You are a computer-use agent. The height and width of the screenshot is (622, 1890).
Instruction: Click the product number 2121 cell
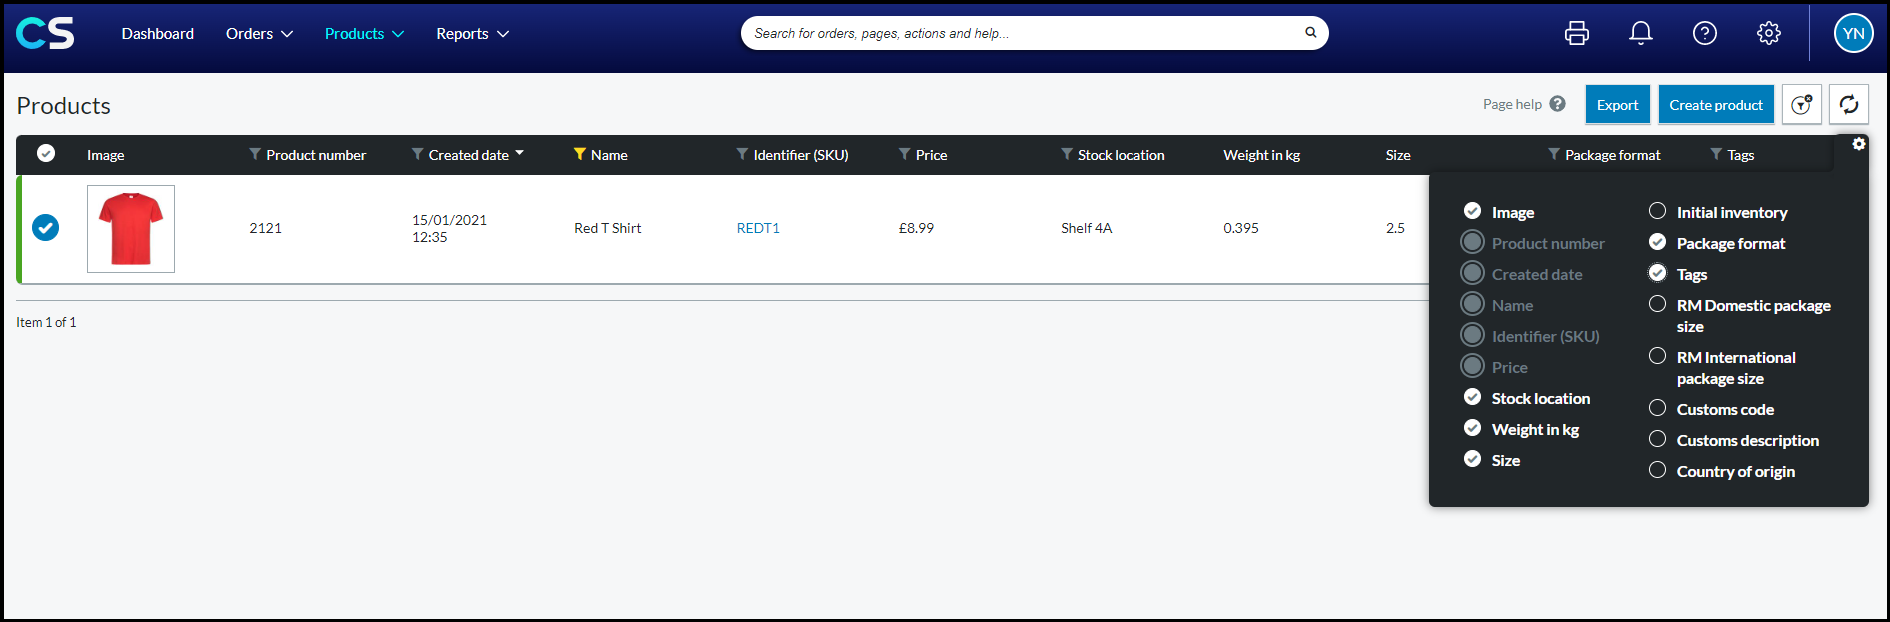pyautogui.click(x=265, y=228)
